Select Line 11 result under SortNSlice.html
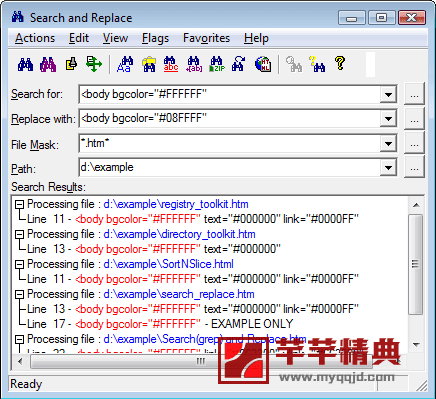436x399 pixels. tap(193, 279)
